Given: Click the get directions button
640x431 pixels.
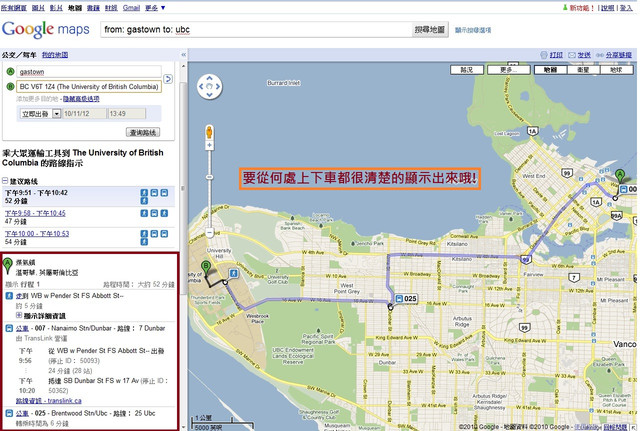Looking at the screenshot, I should pos(143,132).
